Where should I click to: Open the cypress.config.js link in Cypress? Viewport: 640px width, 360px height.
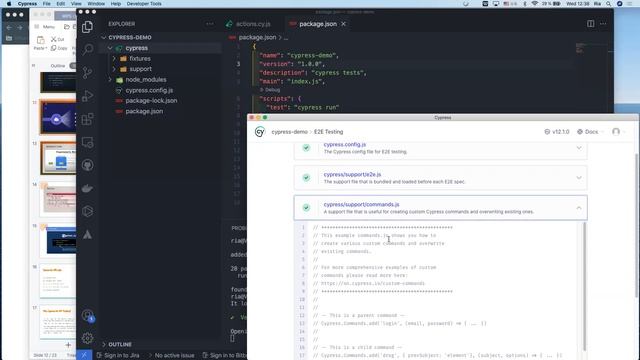[x=344, y=144]
